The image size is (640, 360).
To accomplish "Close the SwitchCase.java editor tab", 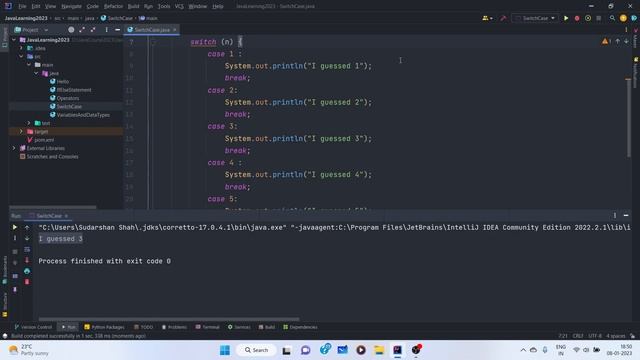I will (175, 30).
